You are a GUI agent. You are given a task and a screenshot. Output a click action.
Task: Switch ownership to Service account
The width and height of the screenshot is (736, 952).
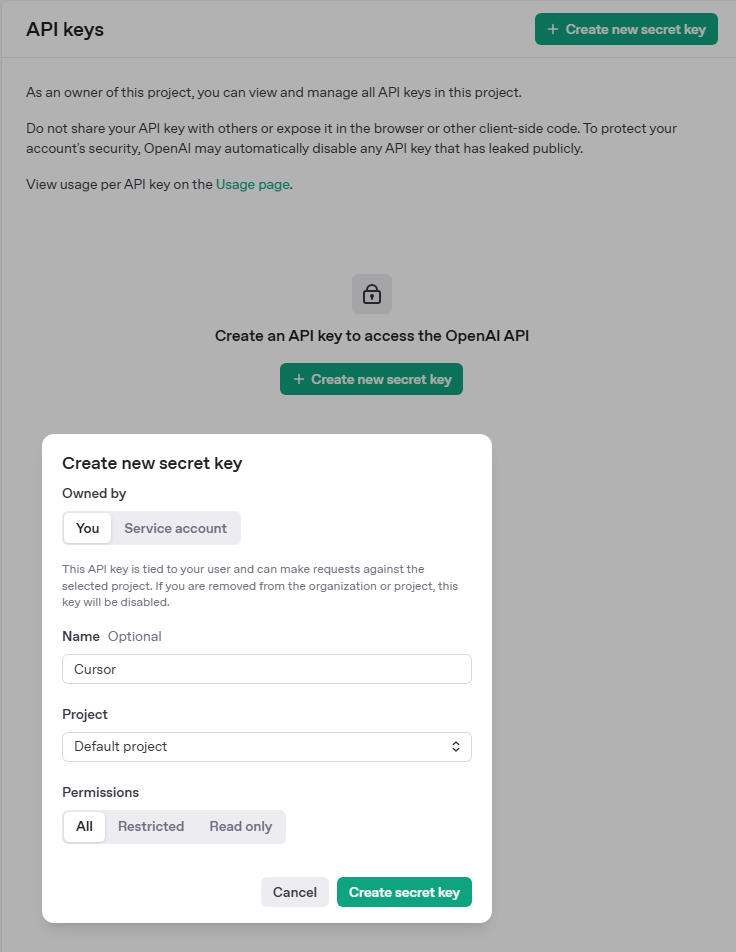pos(175,528)
